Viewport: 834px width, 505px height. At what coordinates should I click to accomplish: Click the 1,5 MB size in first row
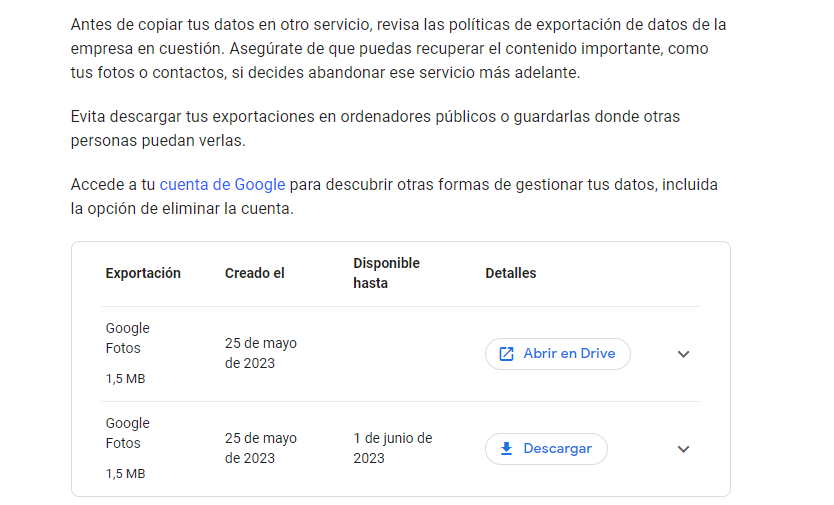coord(125,379)
